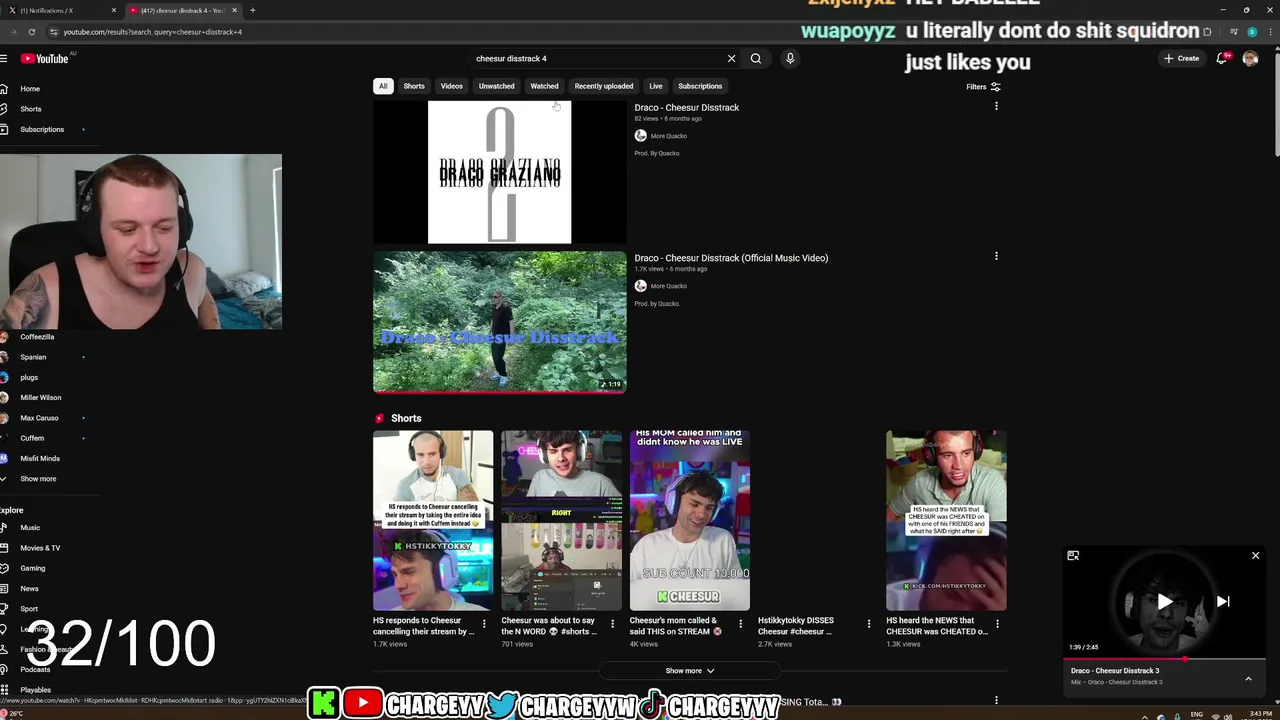Open the plugs subscription channel
Image resolution: width=1280 pixels, height=720 pixels.
coord(29,377)
